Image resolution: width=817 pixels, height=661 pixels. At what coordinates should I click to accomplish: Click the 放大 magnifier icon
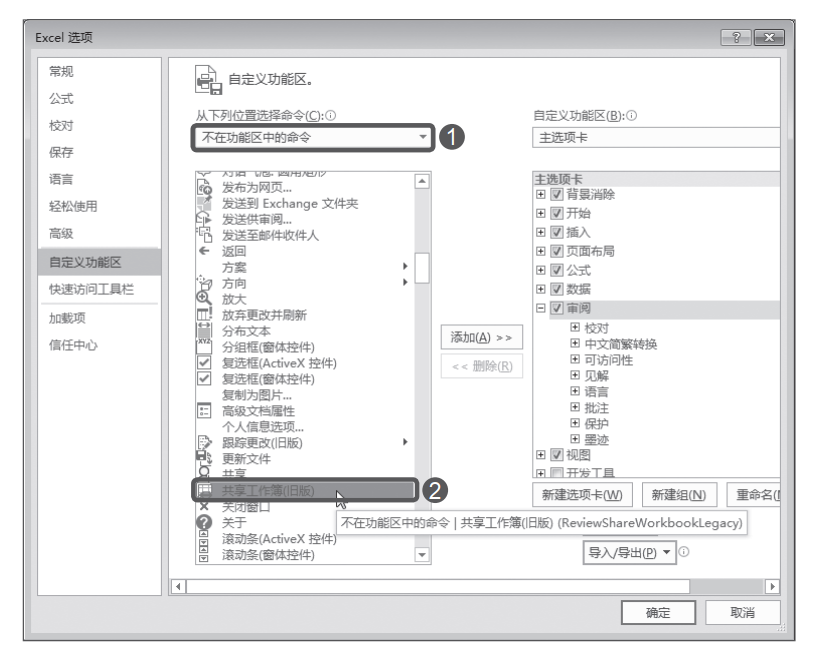click(x=204, y=299)
